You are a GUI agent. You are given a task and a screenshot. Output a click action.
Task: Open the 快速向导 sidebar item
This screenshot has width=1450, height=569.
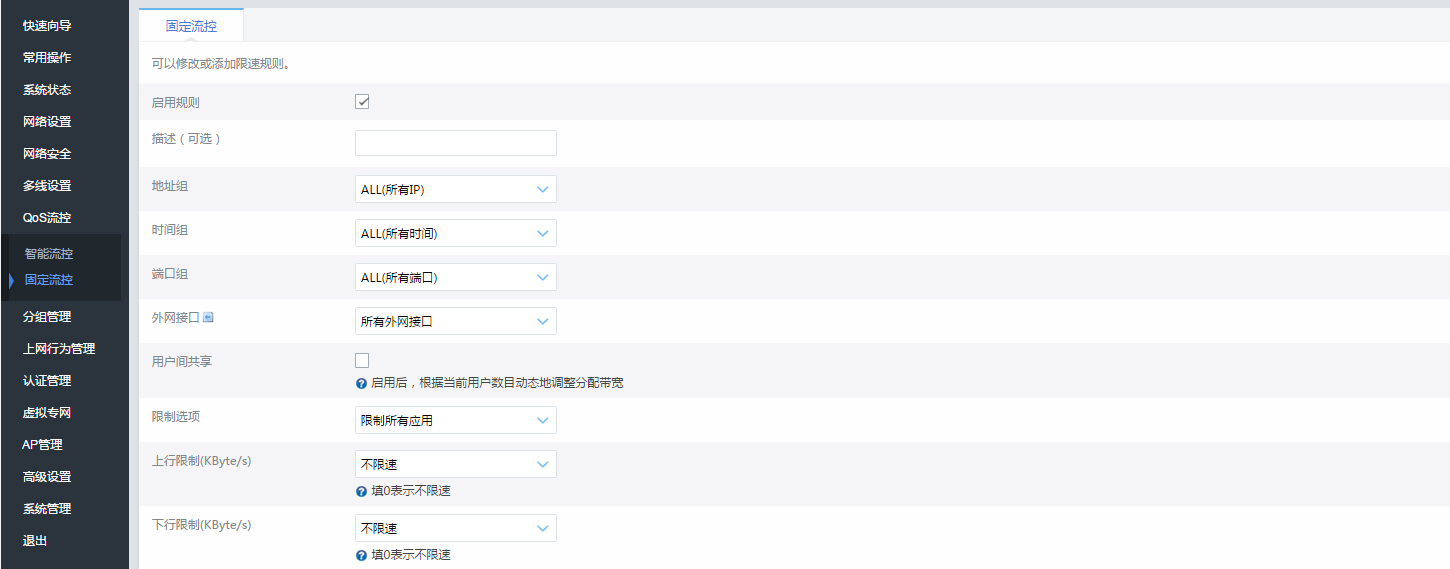[x=47, y=26]
